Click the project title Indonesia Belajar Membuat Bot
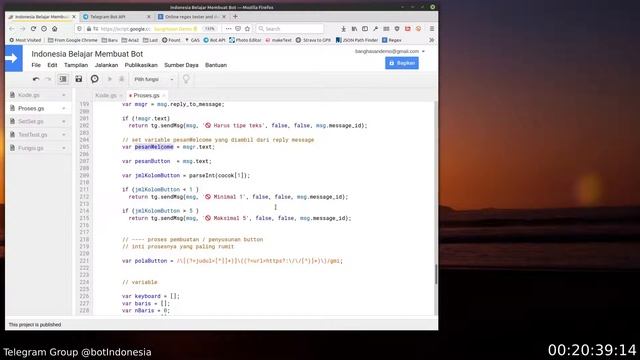This screenshot has height=360, width=640. click(x=87, y=54)
